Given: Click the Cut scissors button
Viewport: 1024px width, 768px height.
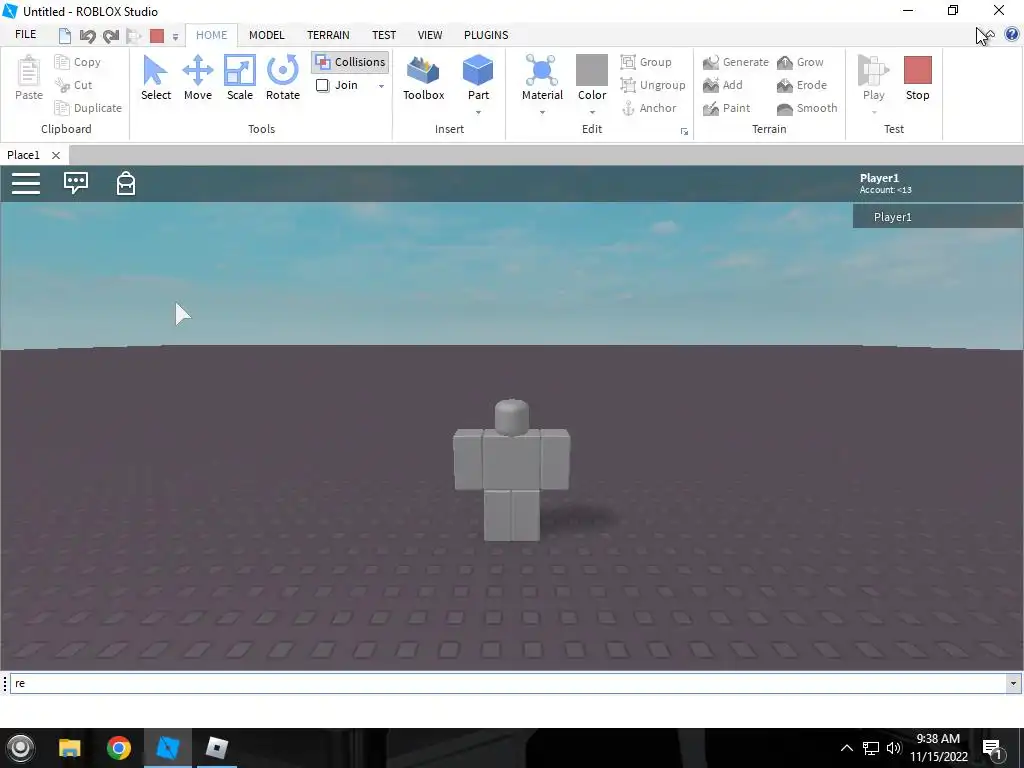Looking at the screenshot, I should pos(73,85).
